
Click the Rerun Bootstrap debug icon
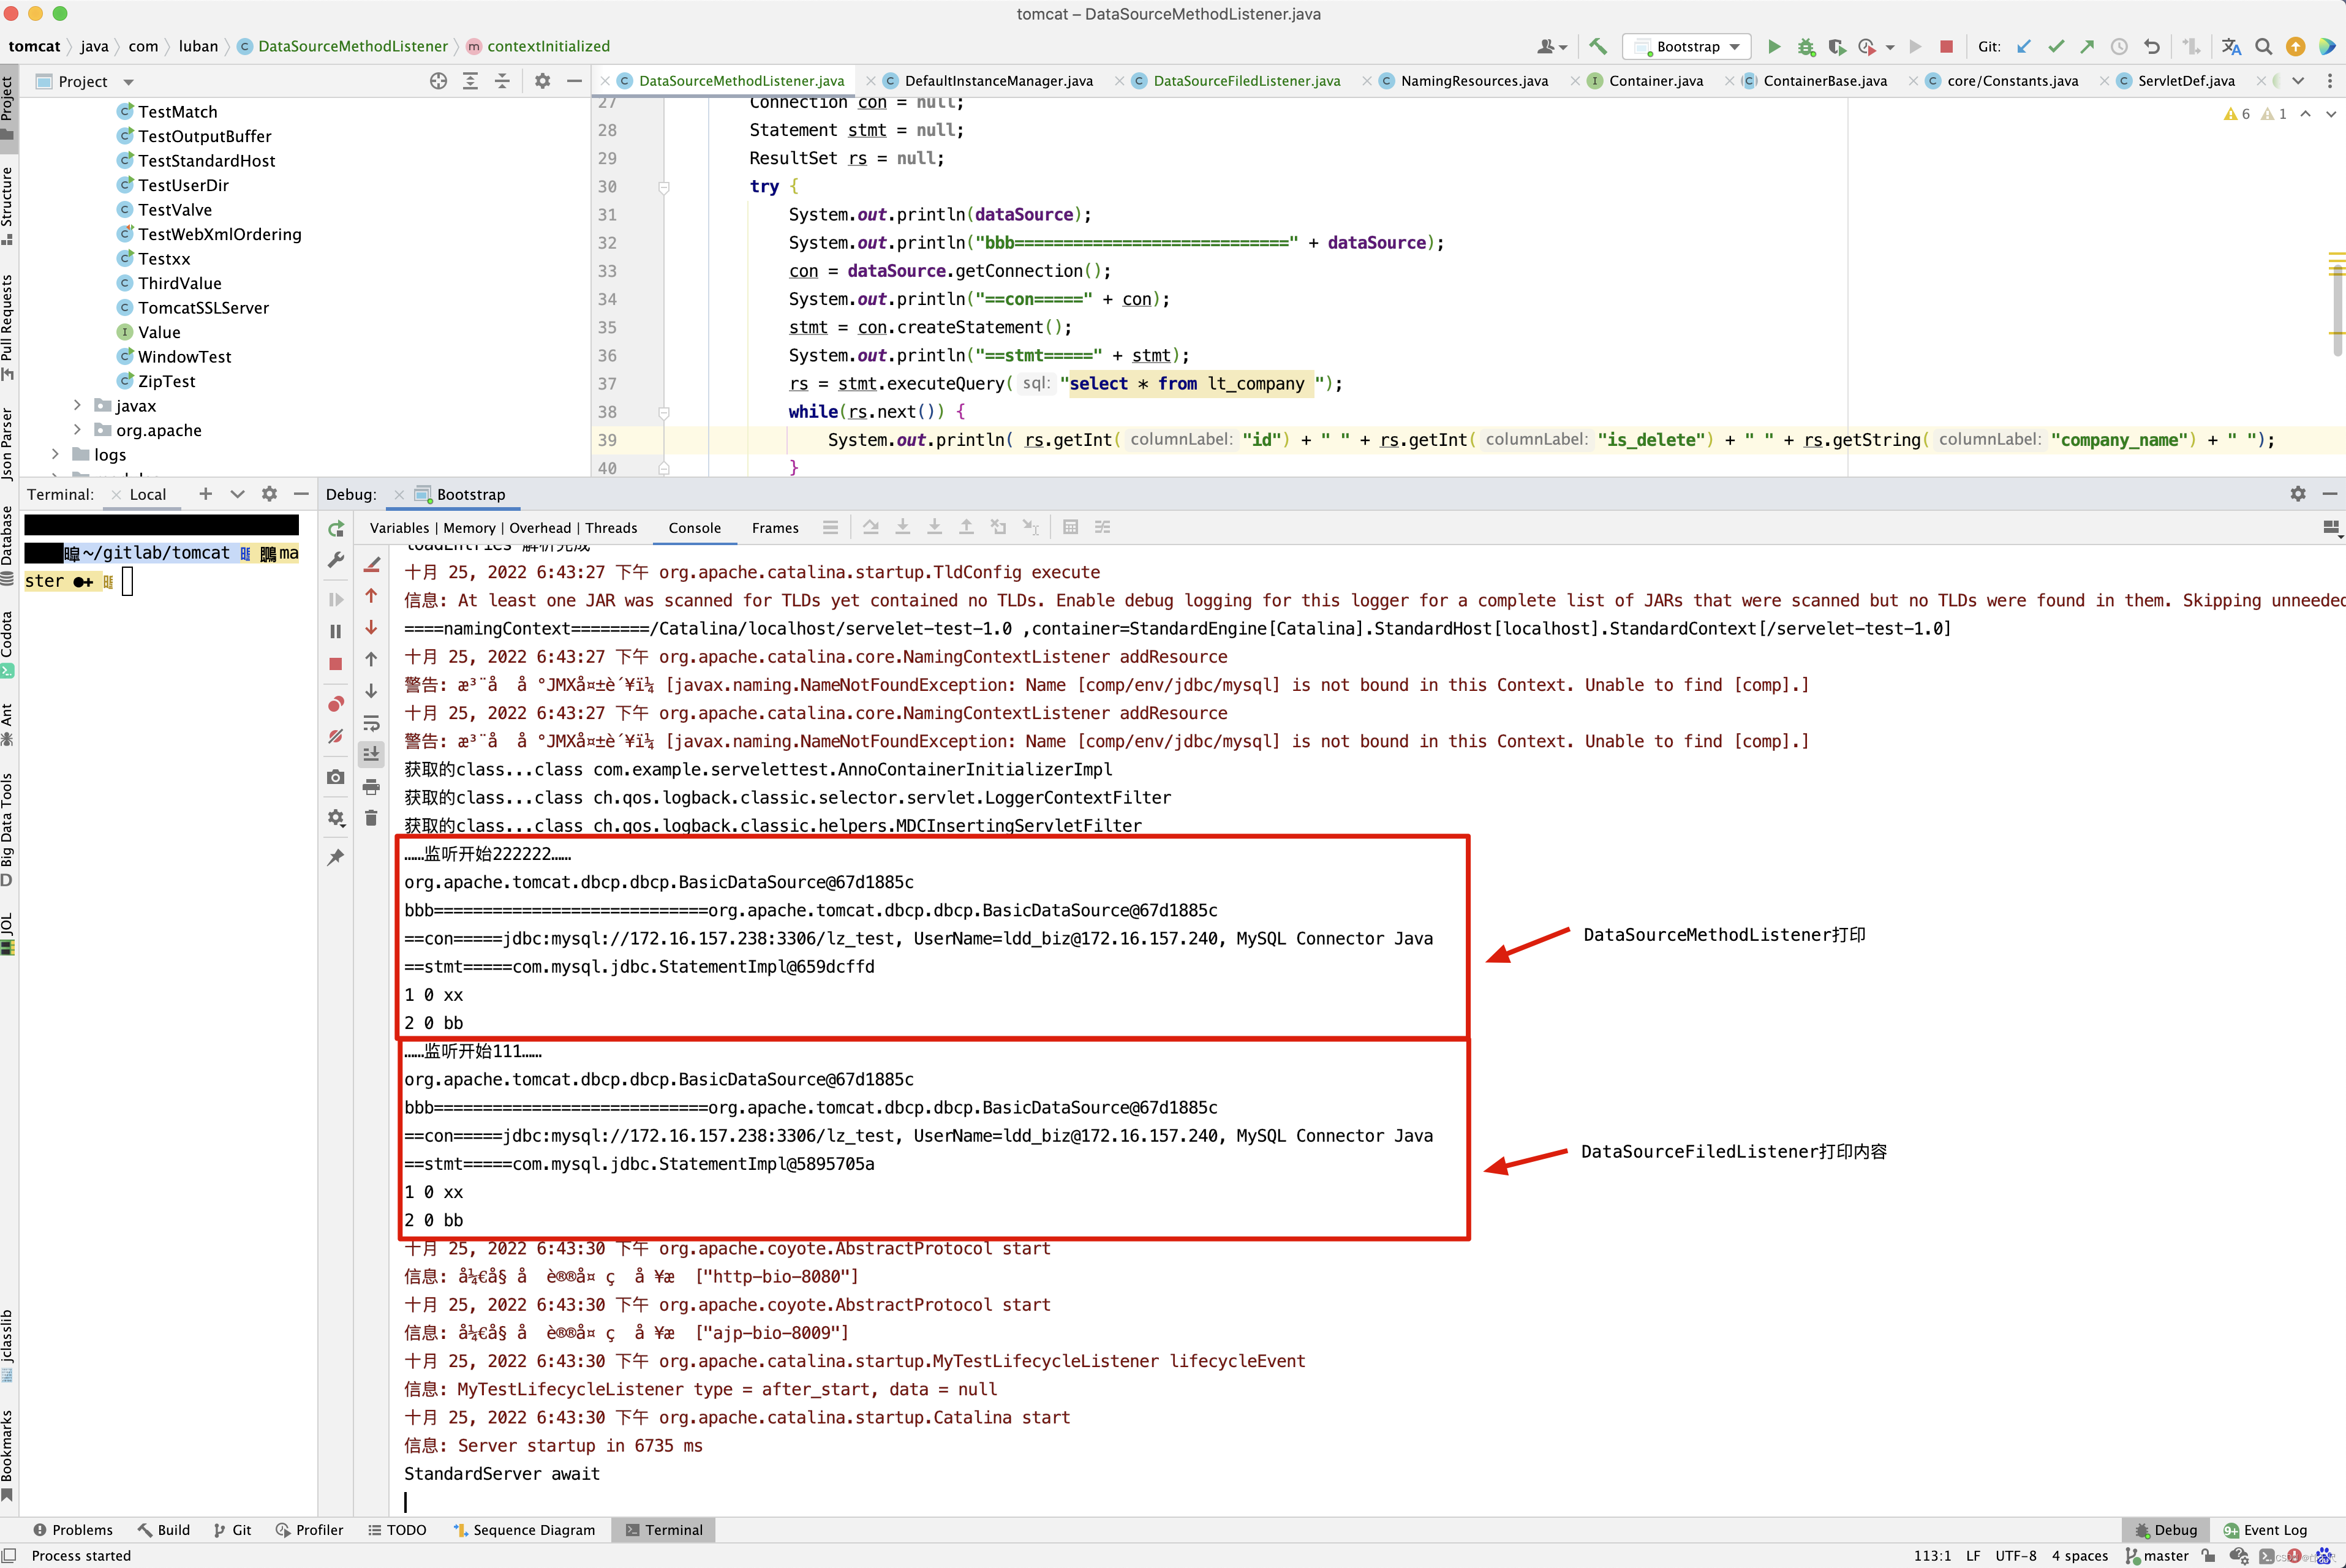pos(336,528)
